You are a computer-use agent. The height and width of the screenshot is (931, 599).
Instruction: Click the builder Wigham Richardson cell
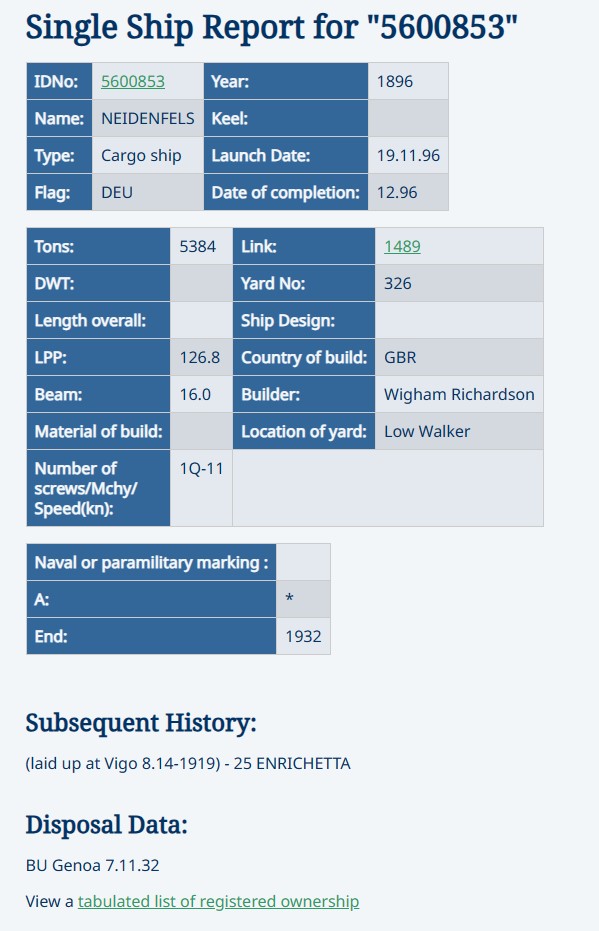(x=459, y=394)
